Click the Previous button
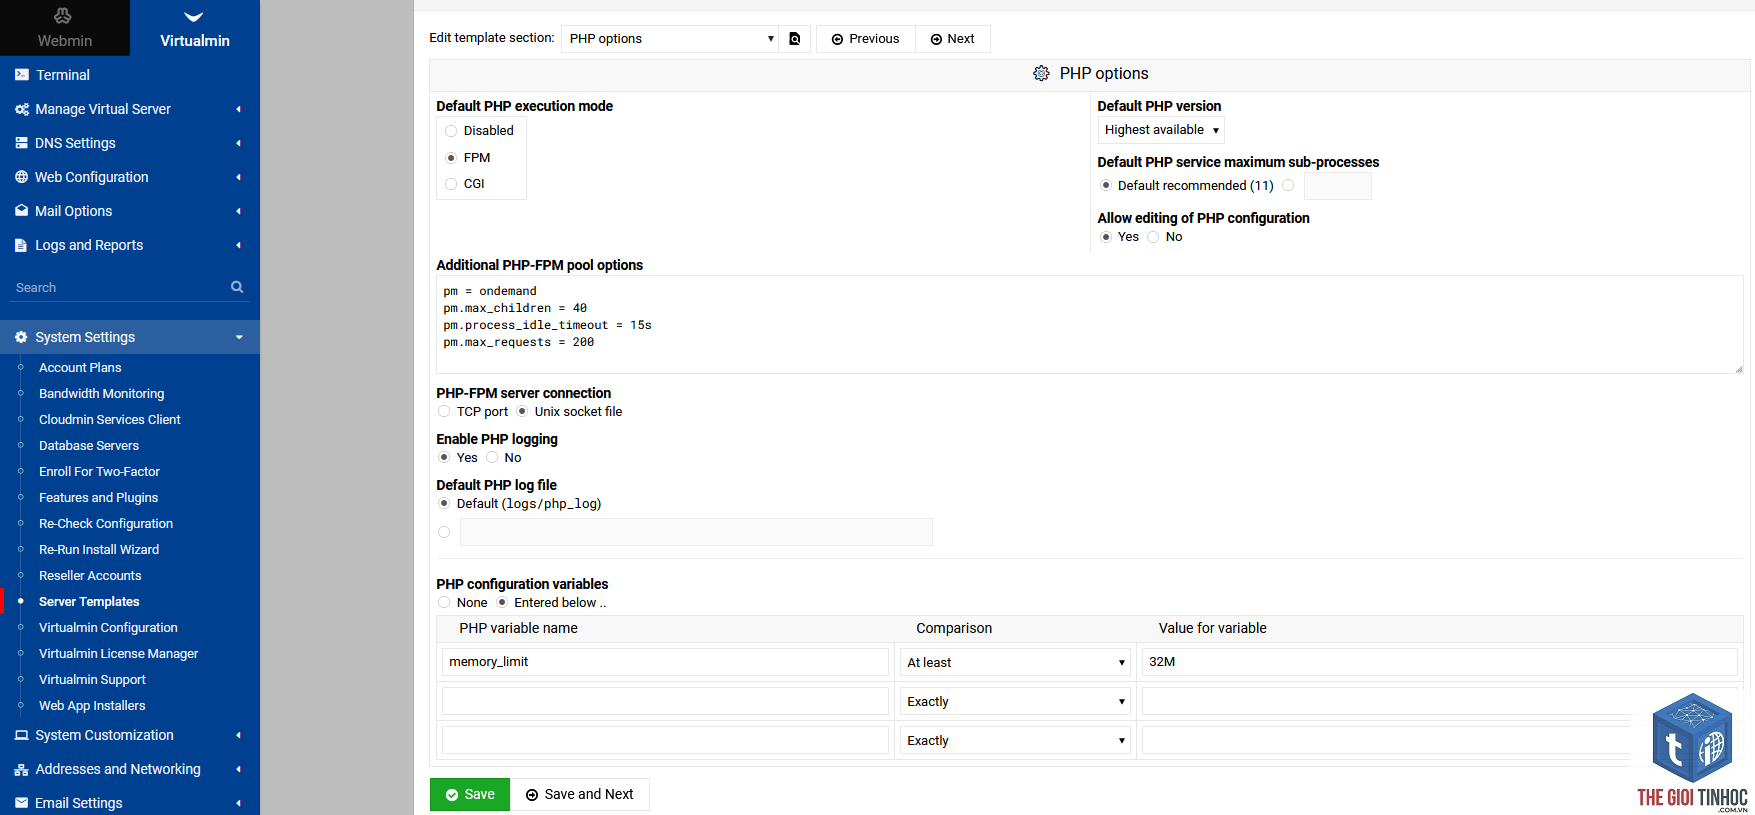The width and height of the screenshot is (1755, 815). pos(866,39)
